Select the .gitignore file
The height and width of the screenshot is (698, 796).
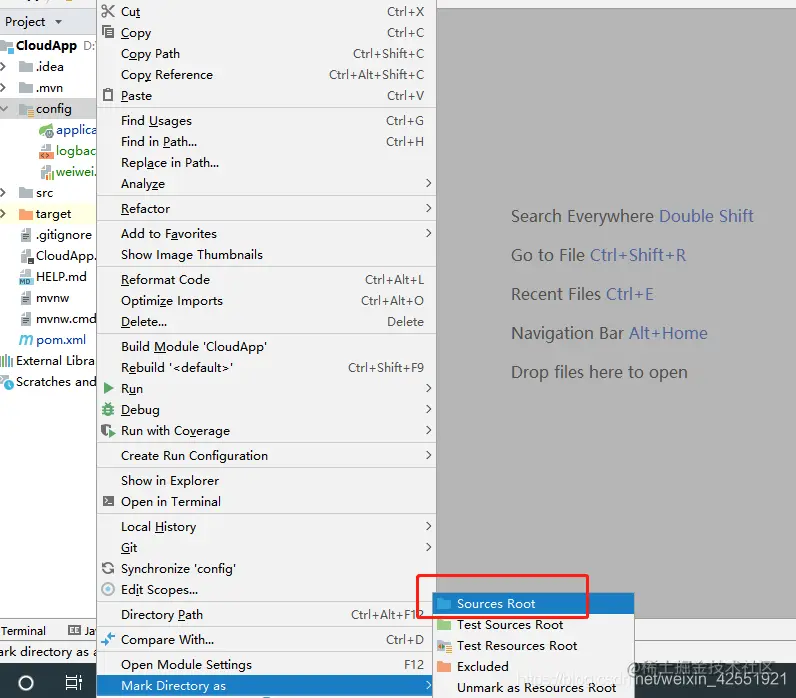pos(63,235)
